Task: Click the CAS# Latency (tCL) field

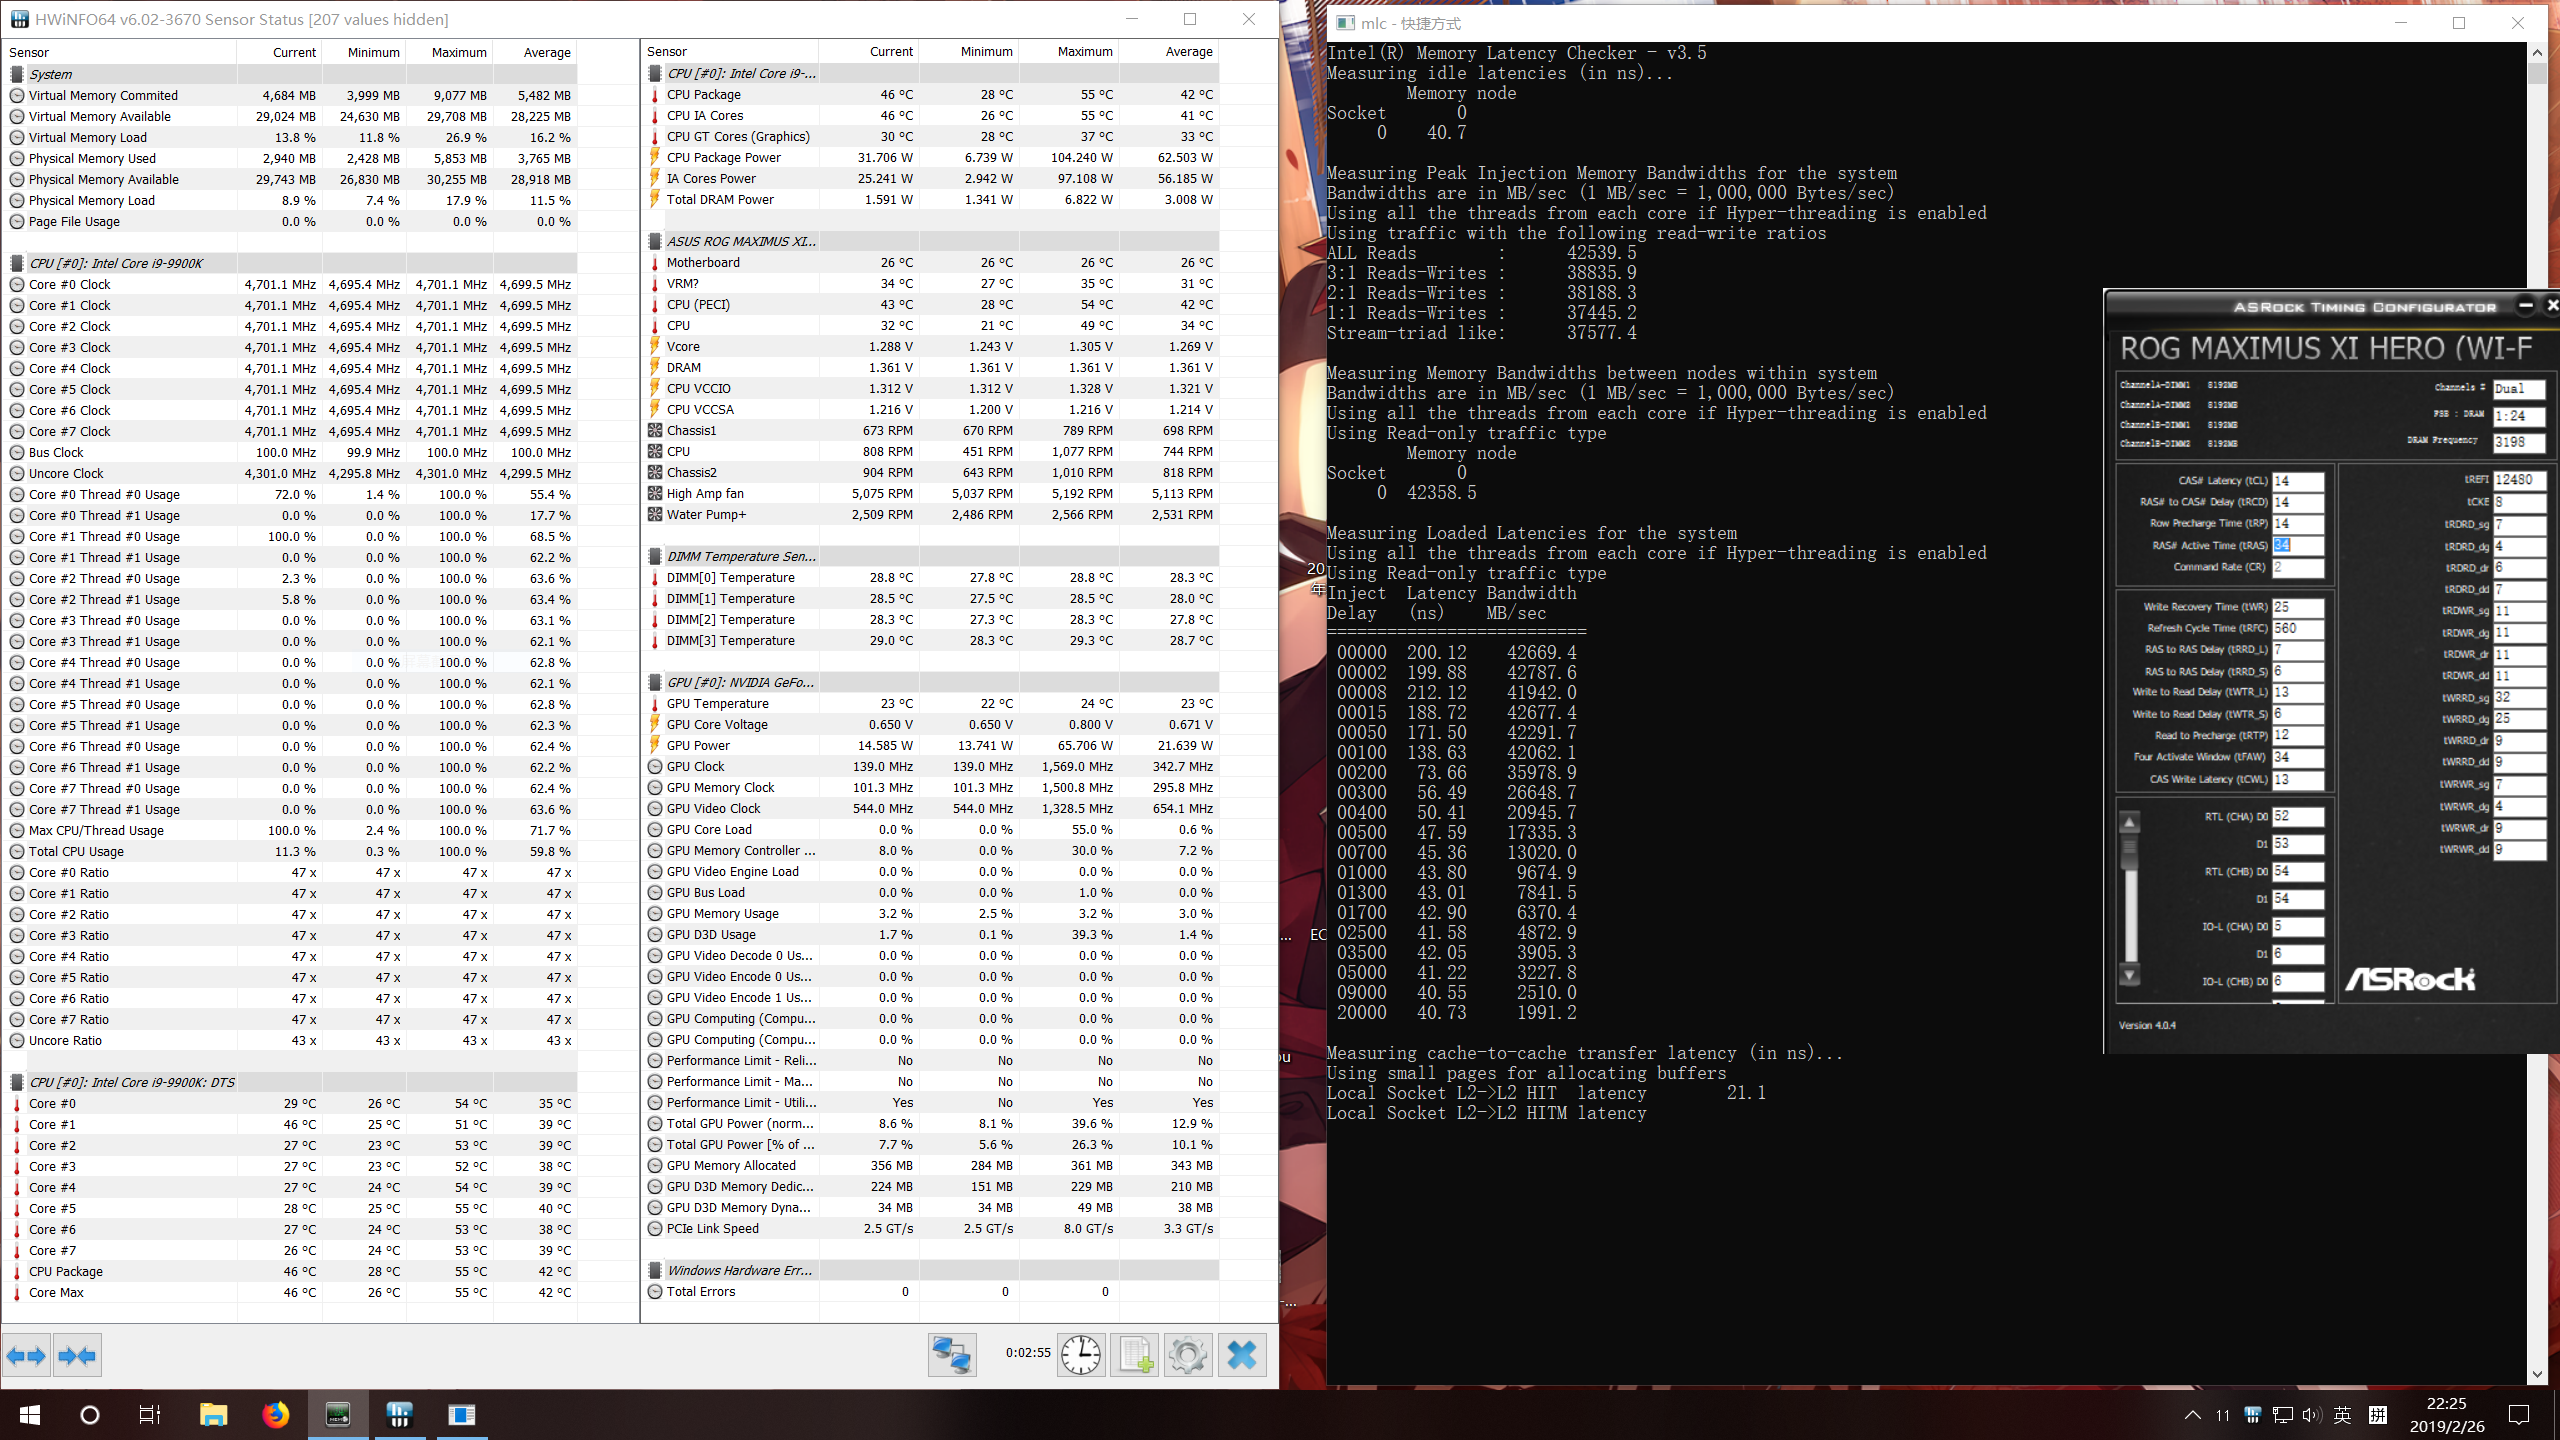Action: [x=2297, y=481]
